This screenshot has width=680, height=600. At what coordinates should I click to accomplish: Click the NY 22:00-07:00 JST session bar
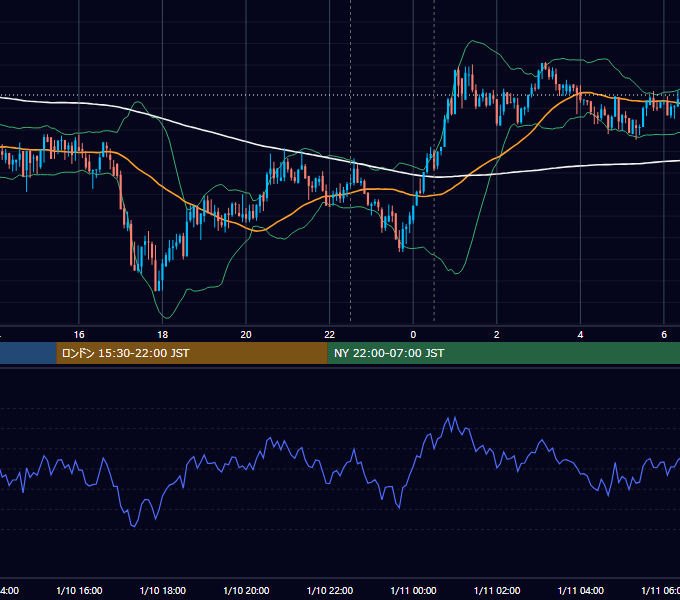pyautogui.click(x=503, y=353)
